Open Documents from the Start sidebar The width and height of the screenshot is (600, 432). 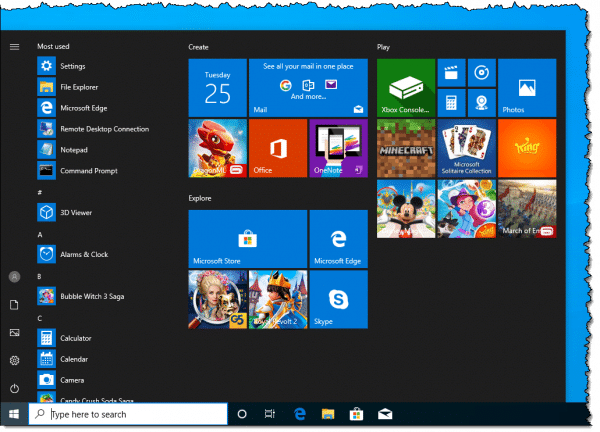(x=15, y=305)
